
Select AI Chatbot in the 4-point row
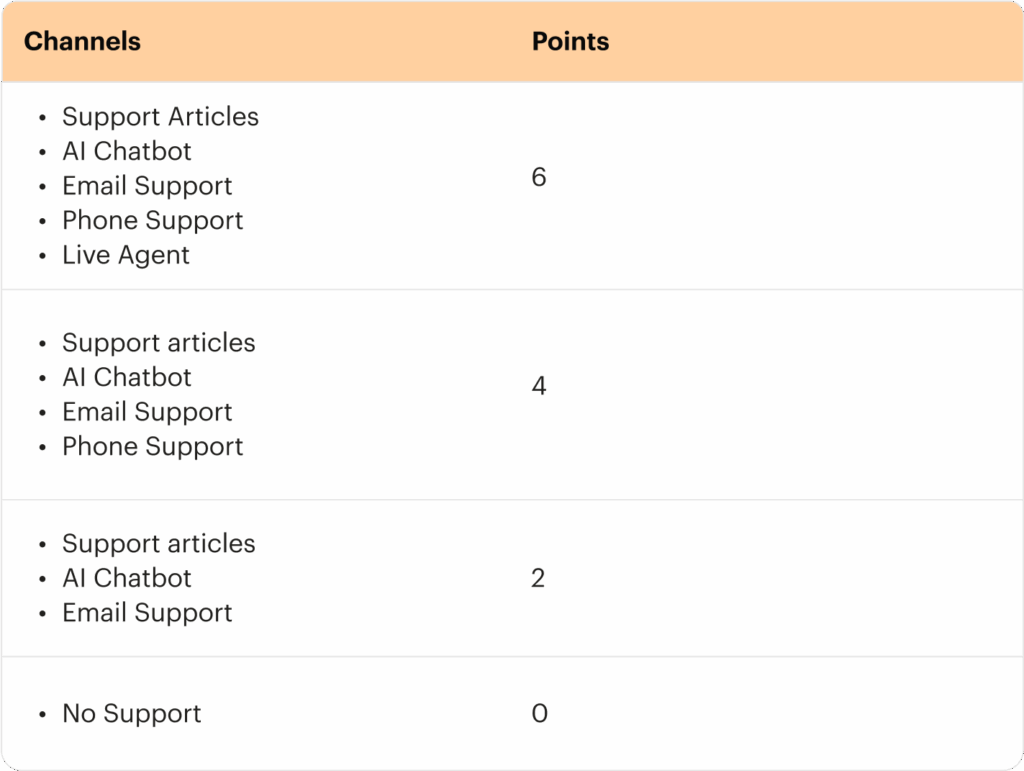coord(127,377)
